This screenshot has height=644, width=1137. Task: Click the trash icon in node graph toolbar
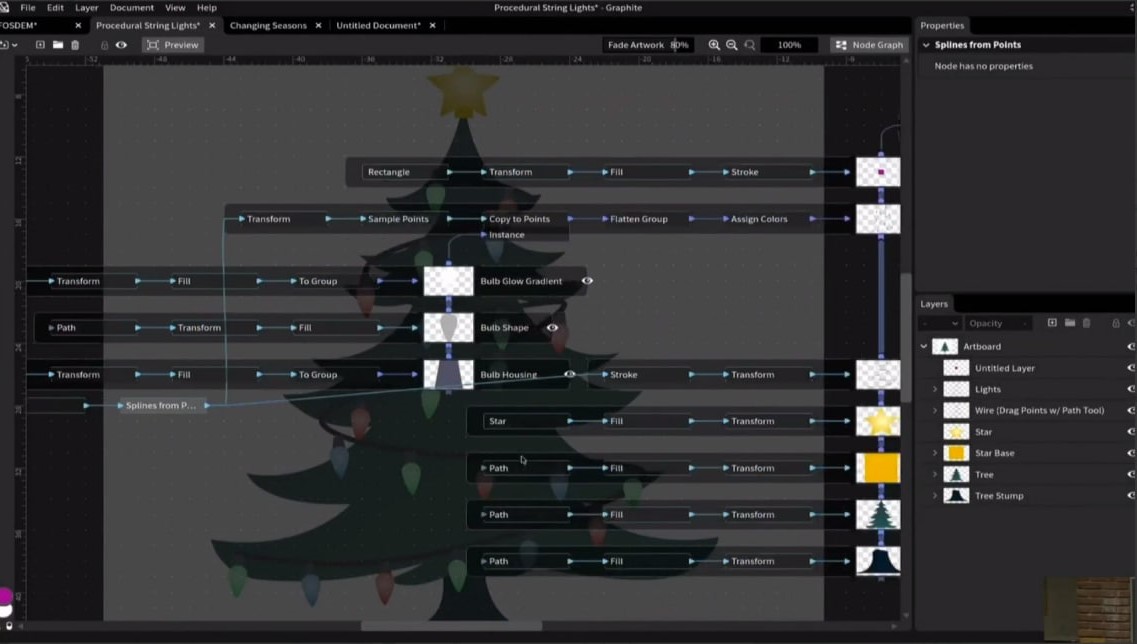pyautogui.click(x=75, y=45)
